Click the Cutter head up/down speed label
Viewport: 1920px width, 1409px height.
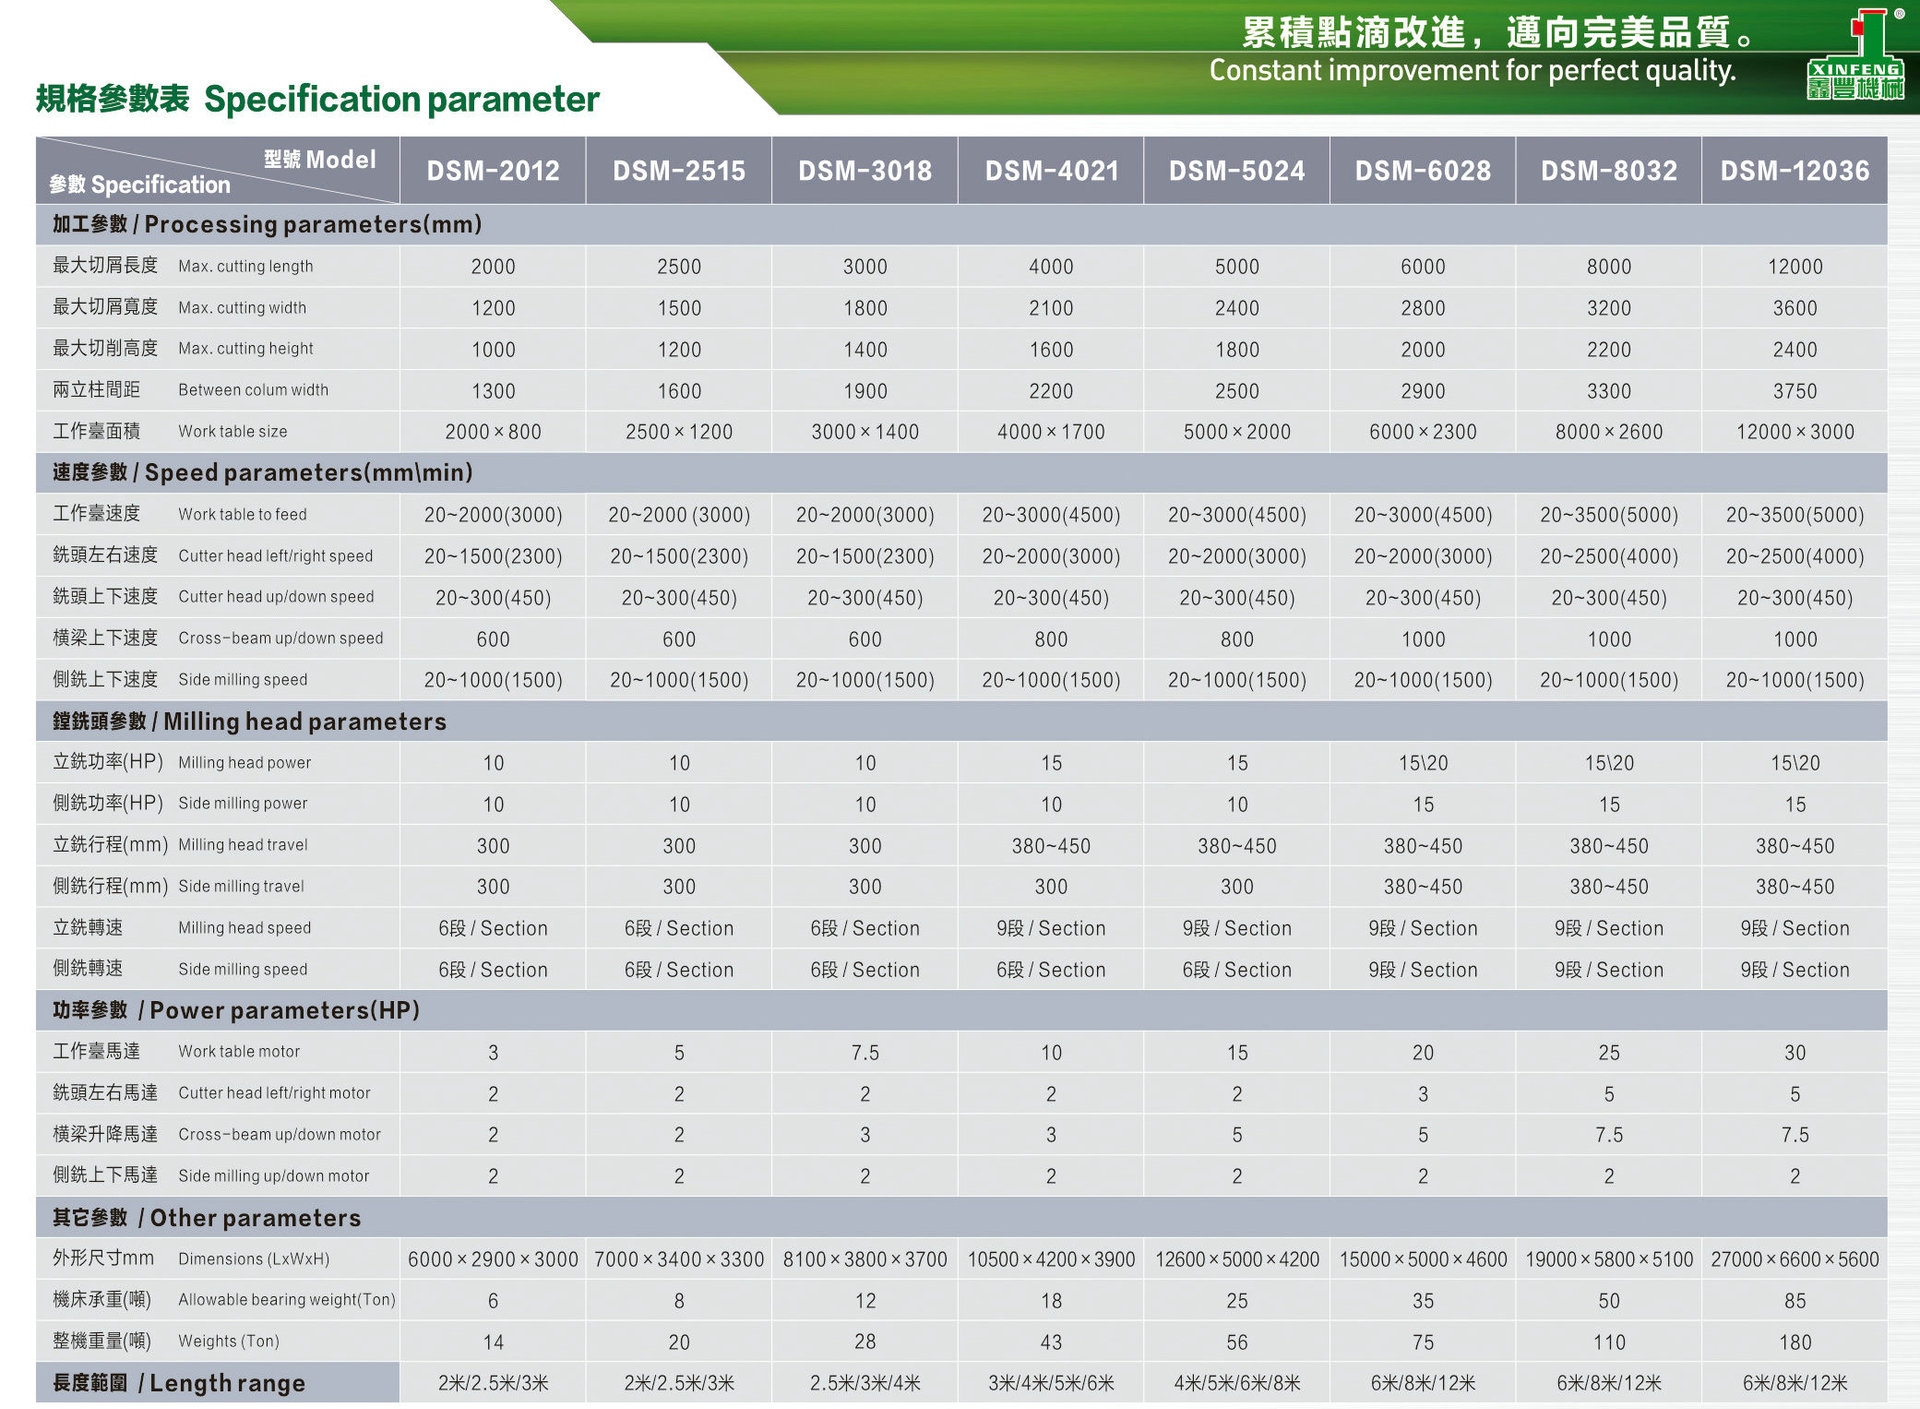pos(277,597)
